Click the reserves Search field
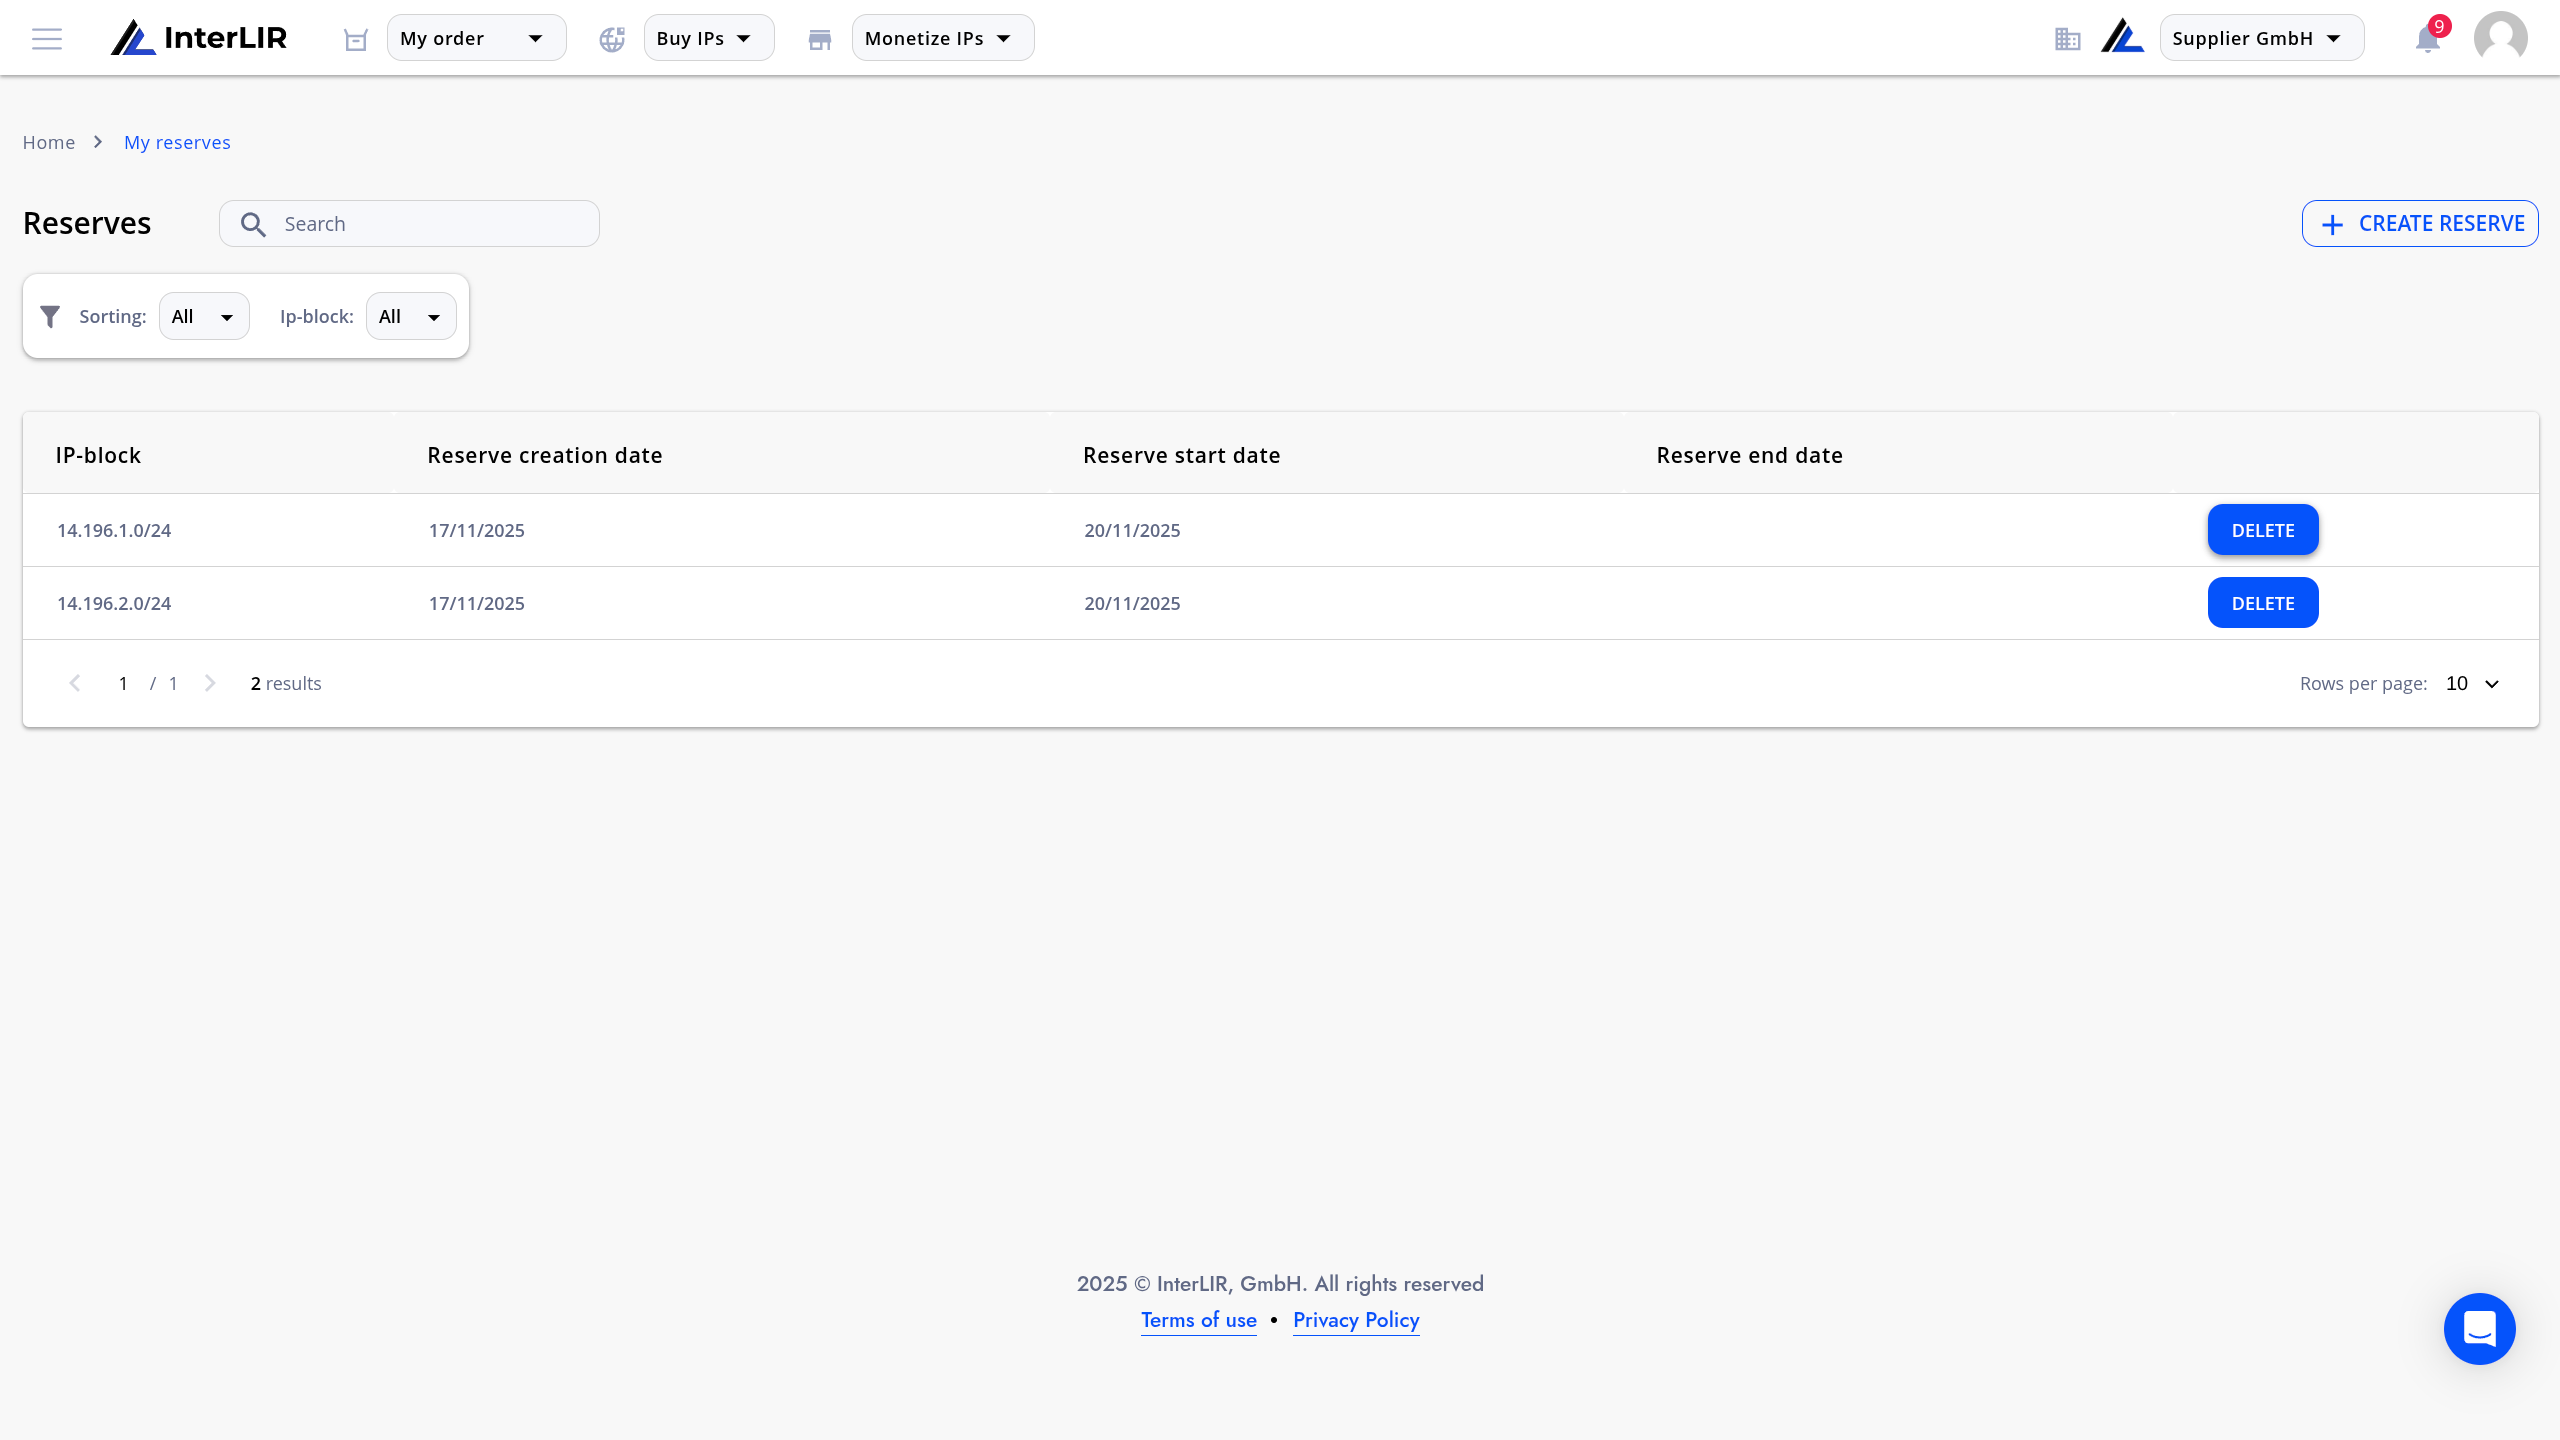 409,224
